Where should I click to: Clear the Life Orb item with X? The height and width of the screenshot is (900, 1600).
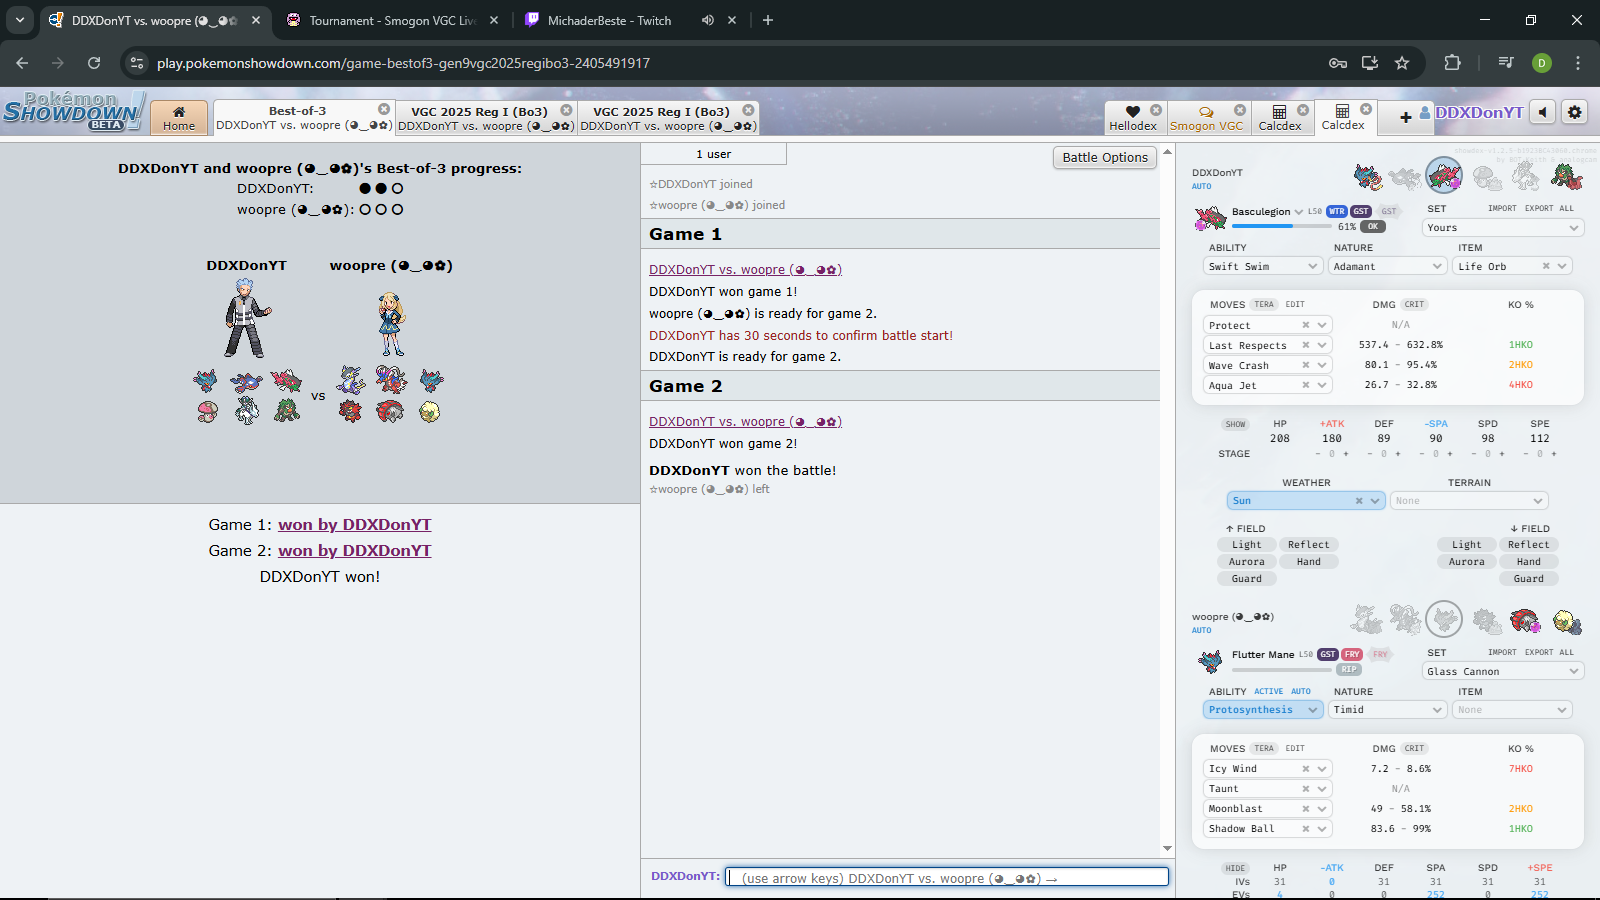coord(1546,266)
